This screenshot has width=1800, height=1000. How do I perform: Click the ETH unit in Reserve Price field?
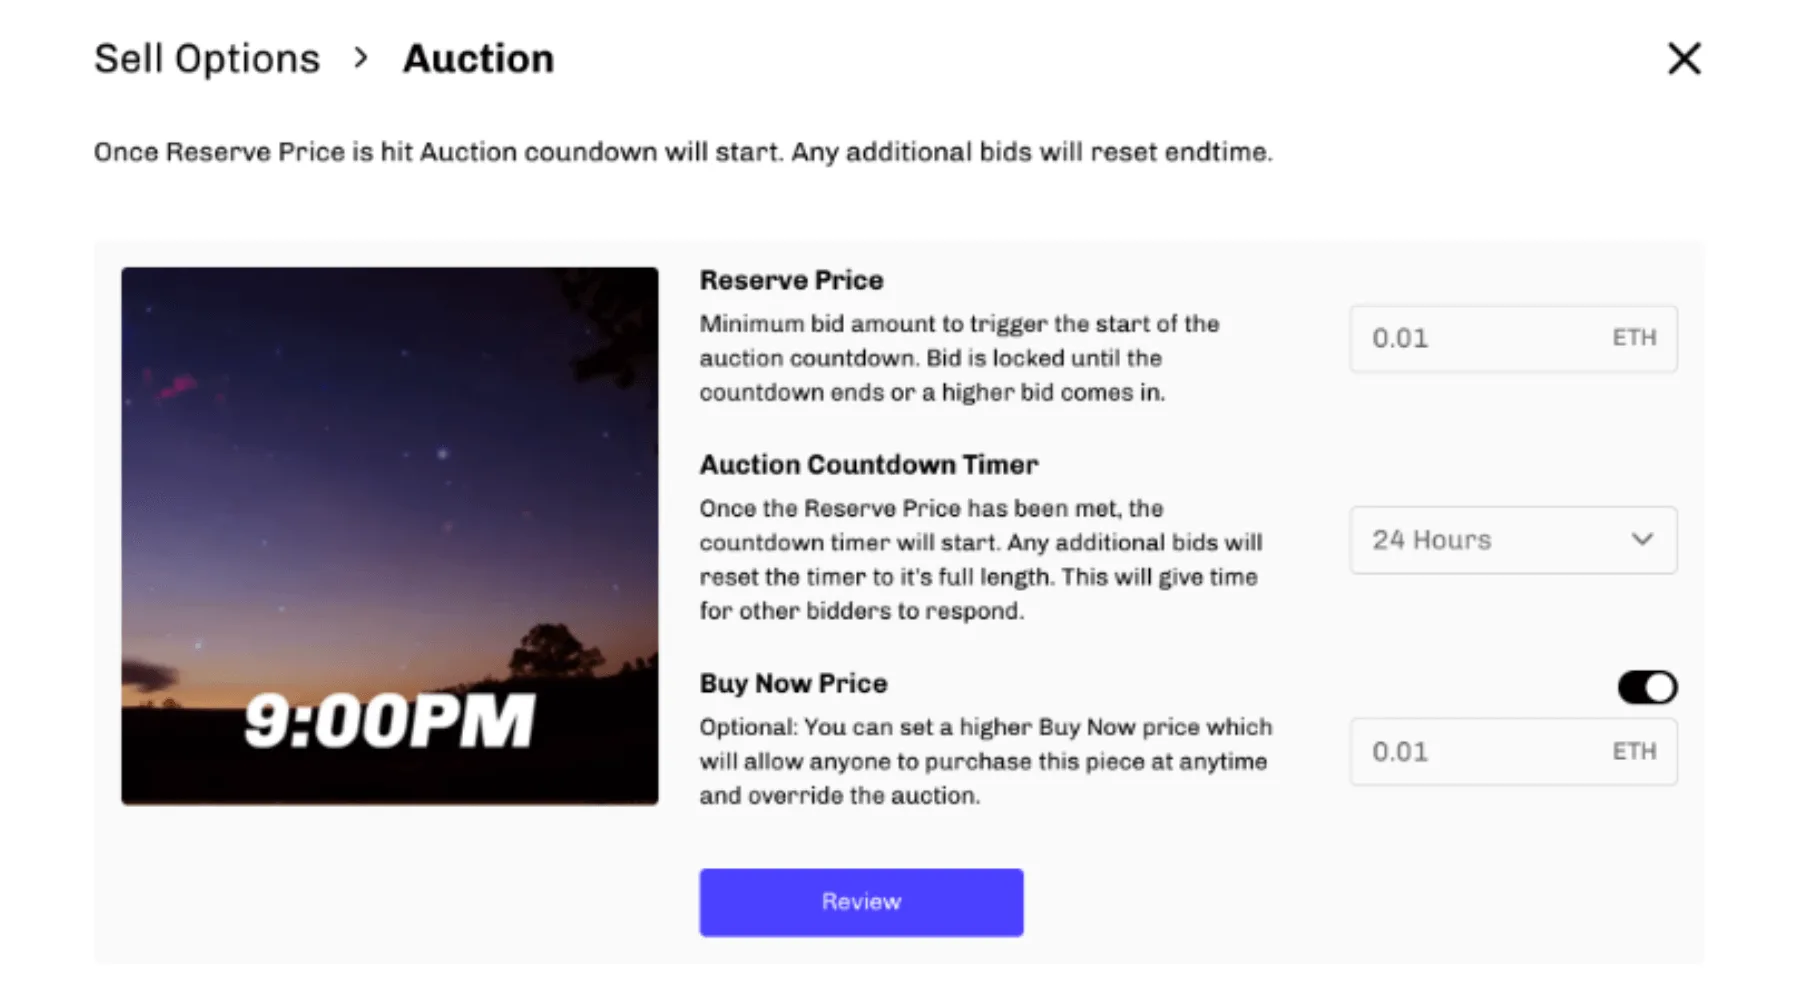(1634, 338)
